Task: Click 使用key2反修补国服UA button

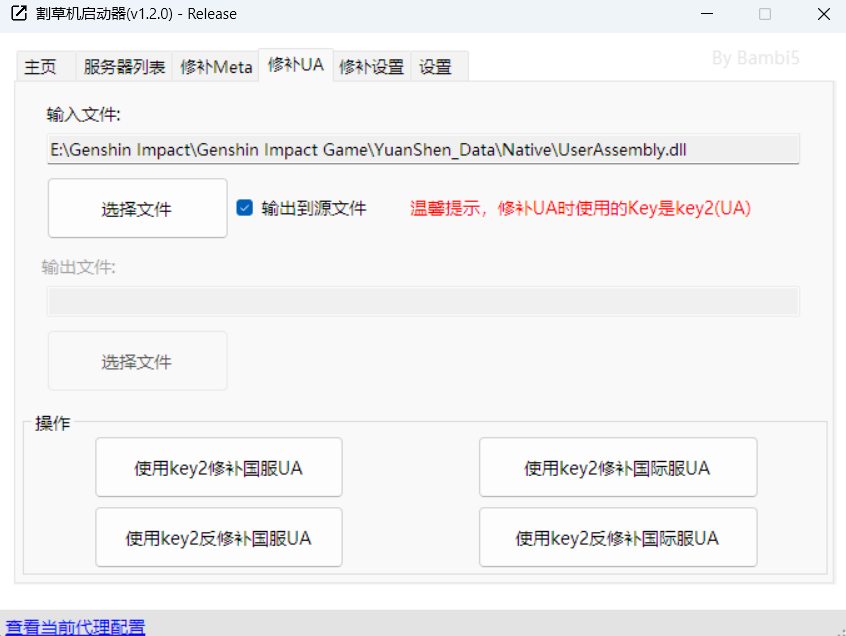Action: [219, 537]
